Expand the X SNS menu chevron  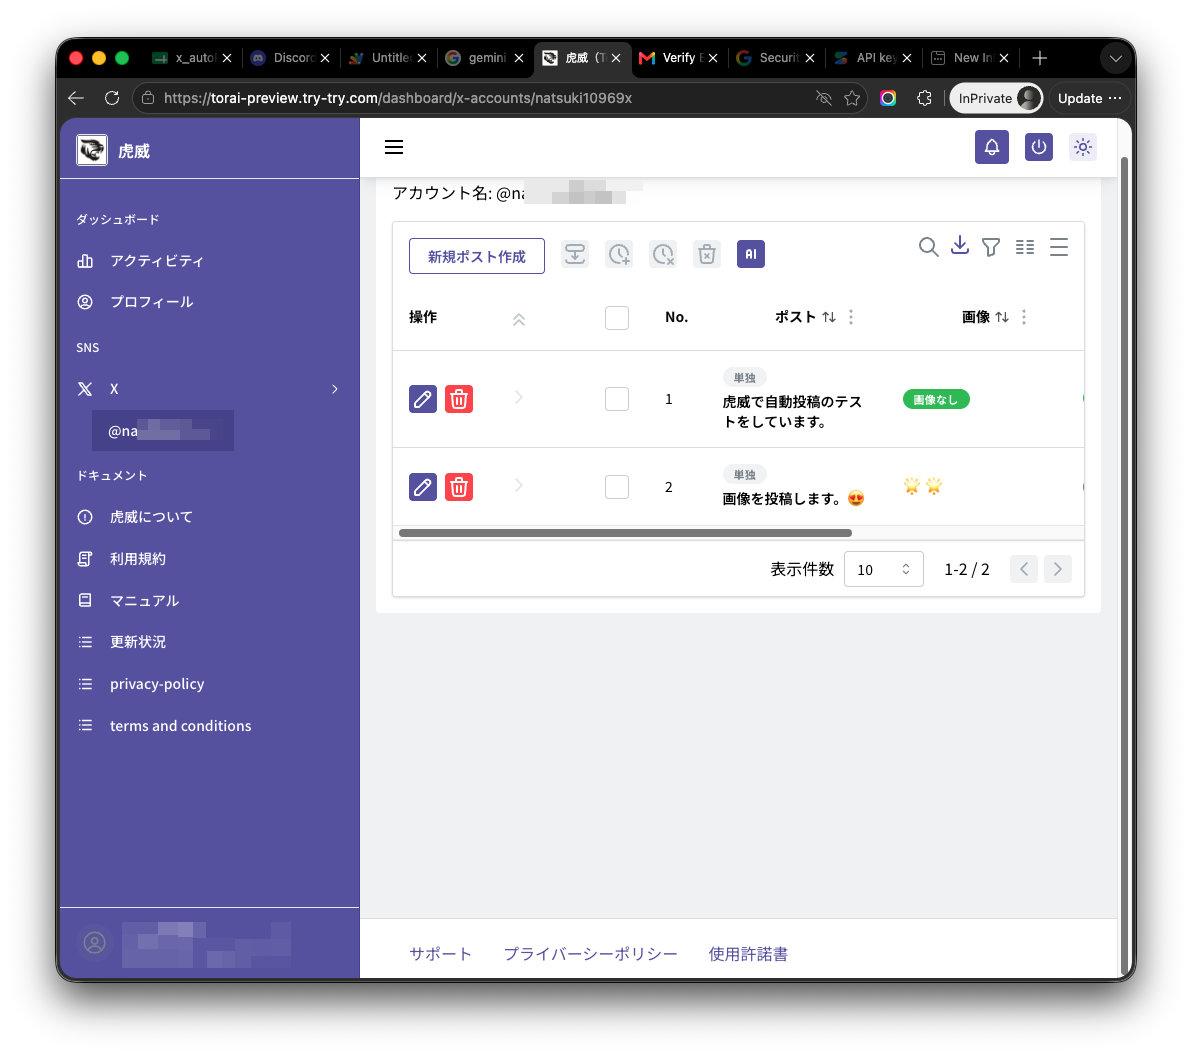(334, 389)
